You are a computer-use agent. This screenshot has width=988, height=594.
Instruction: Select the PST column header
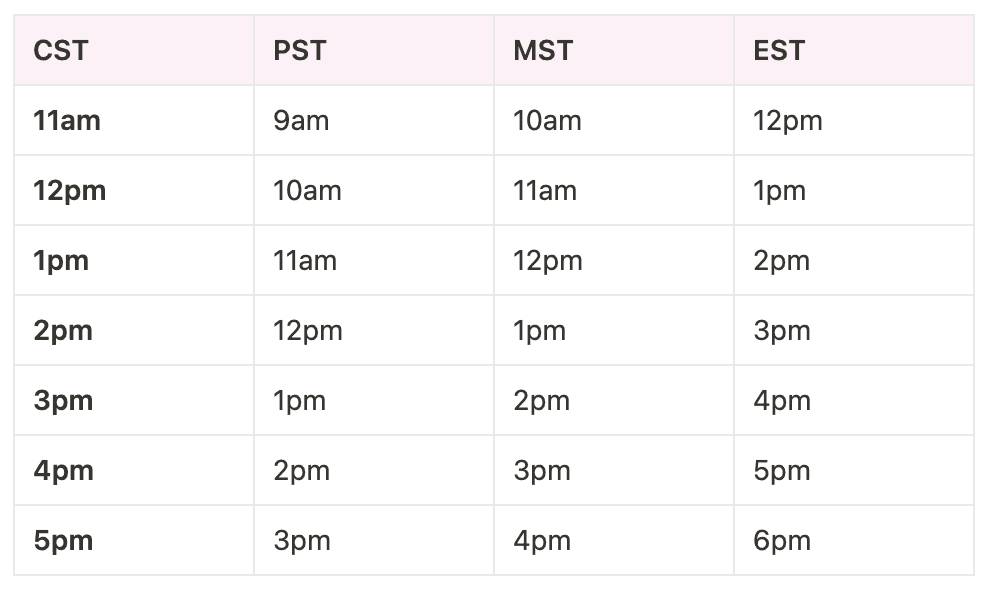[x=300, y=51]
